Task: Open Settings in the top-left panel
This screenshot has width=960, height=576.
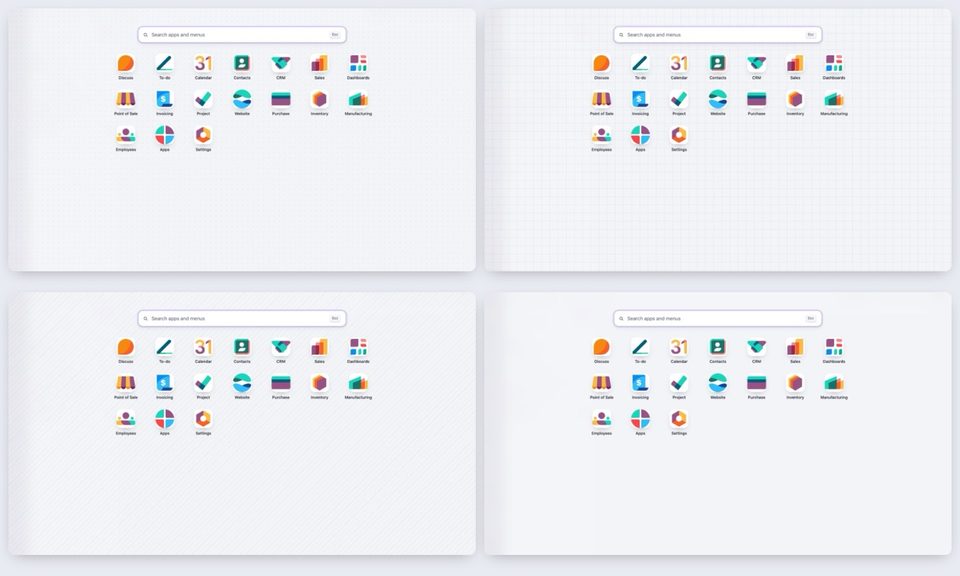Action: tap(203, 135)
